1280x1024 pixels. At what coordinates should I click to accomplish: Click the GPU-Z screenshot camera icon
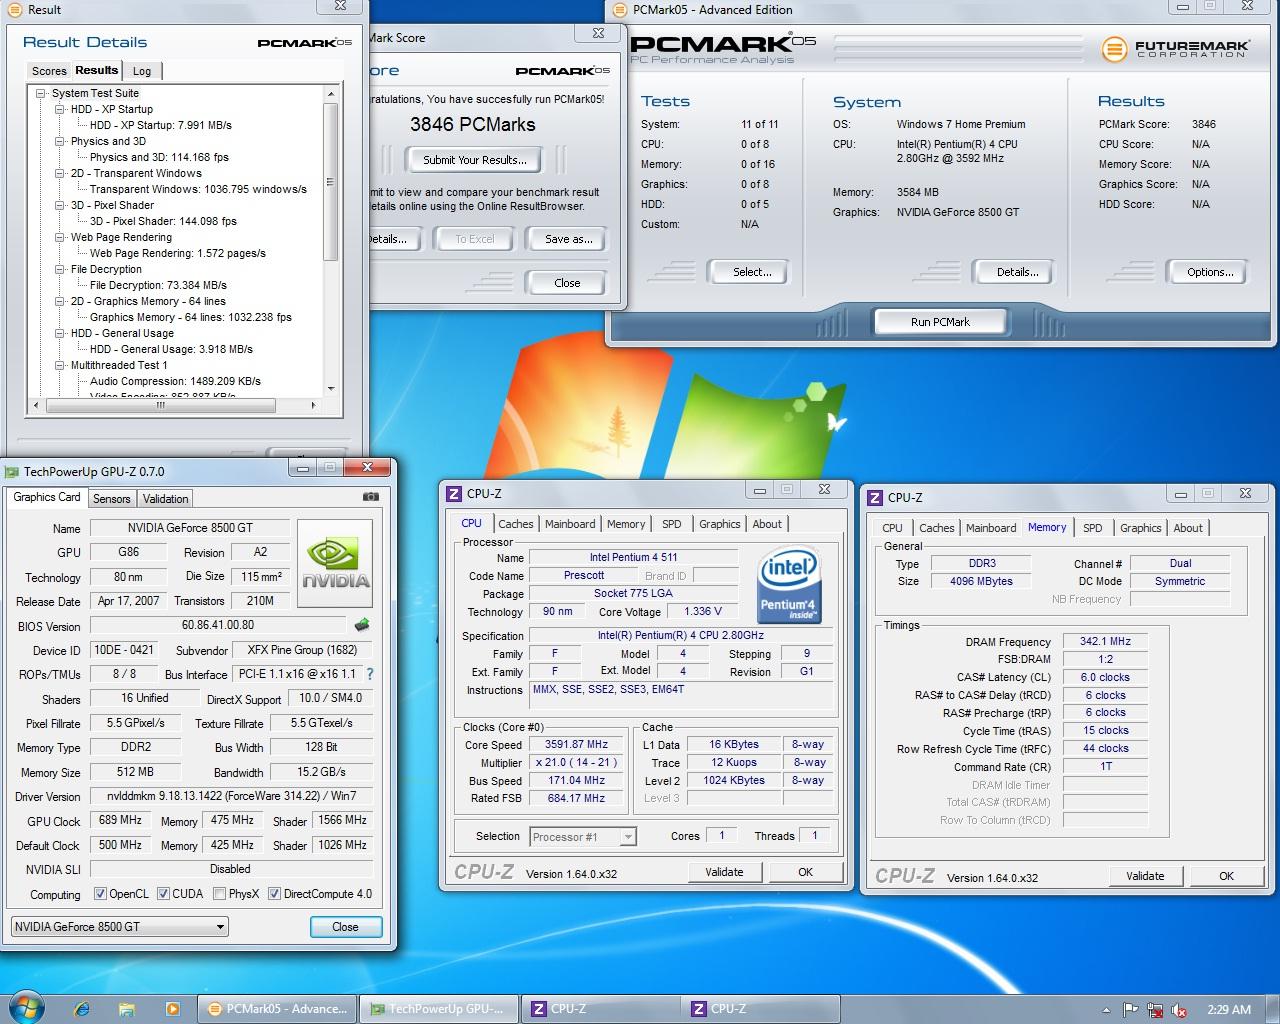click(370, 496)
